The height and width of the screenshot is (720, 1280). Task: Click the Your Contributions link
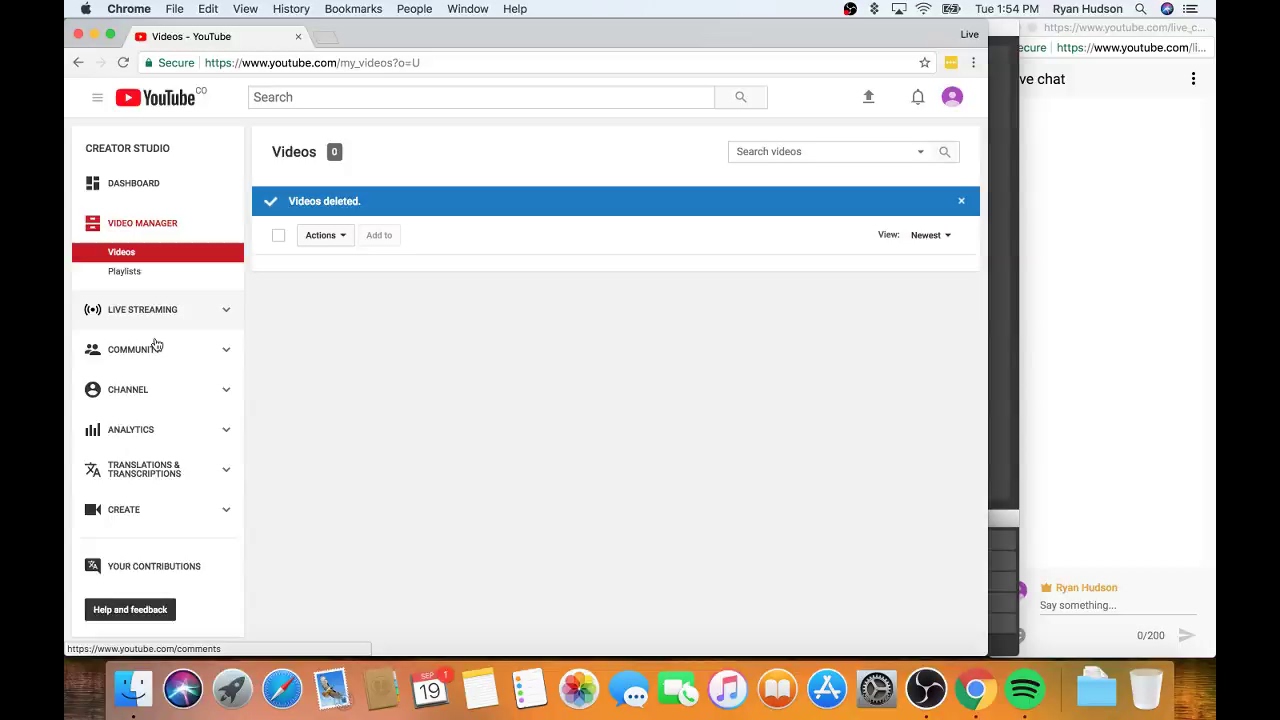154,566
